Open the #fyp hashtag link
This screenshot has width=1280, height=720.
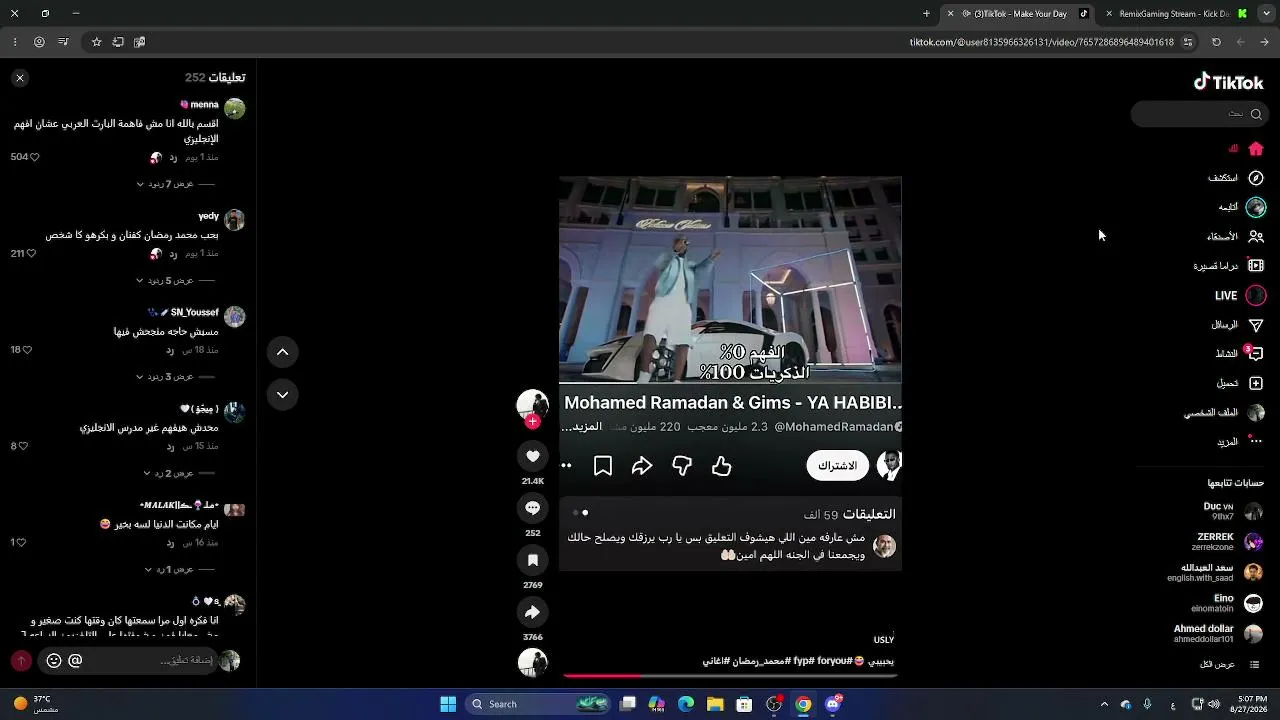(804, 661)
